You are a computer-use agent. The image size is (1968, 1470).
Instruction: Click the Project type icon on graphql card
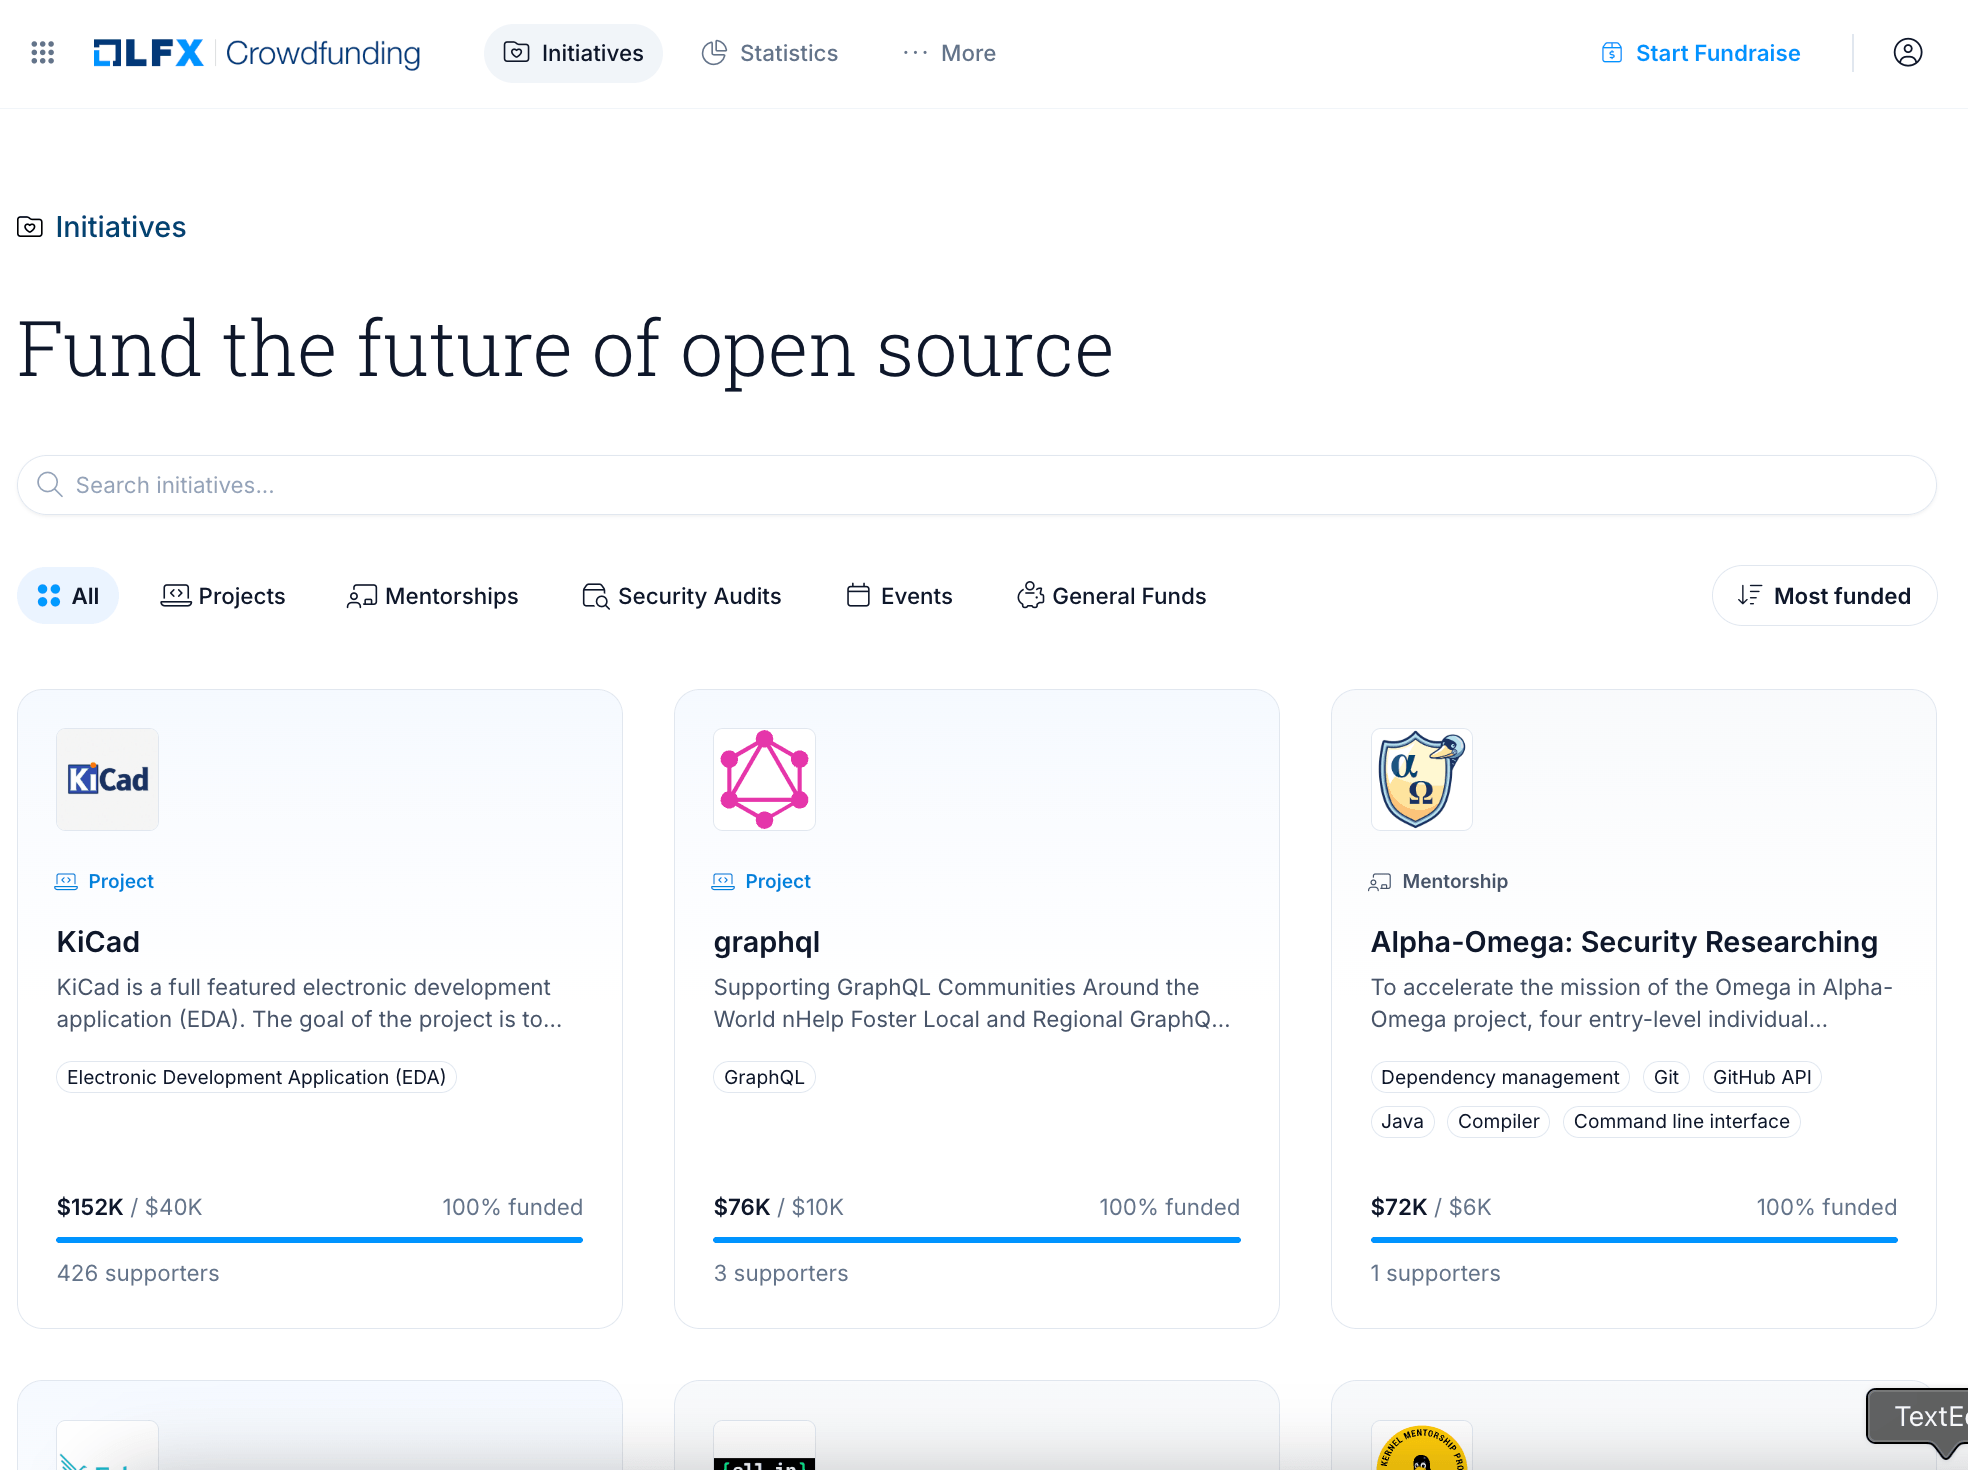[723, 881]
